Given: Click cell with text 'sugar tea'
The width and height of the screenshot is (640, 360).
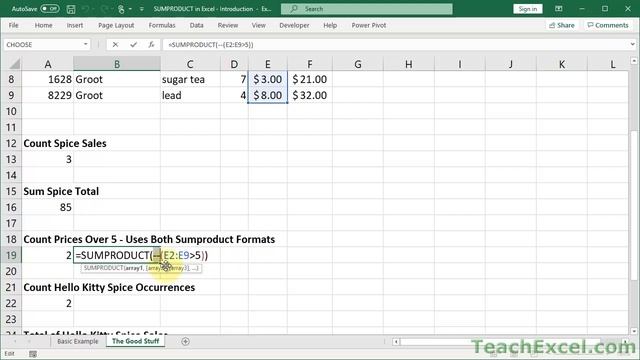Looking at the screenshot, I should (x=190, y=79).
